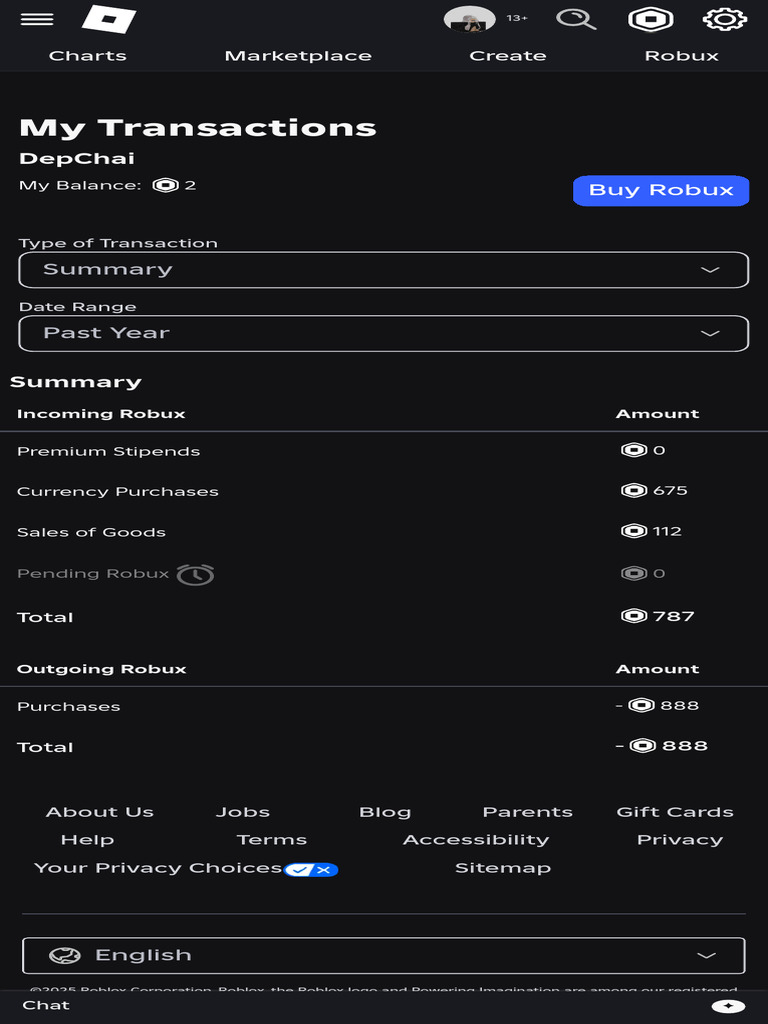
Task: Click Robux icon in Premium Stipends row
Action: tap(633, 450)
